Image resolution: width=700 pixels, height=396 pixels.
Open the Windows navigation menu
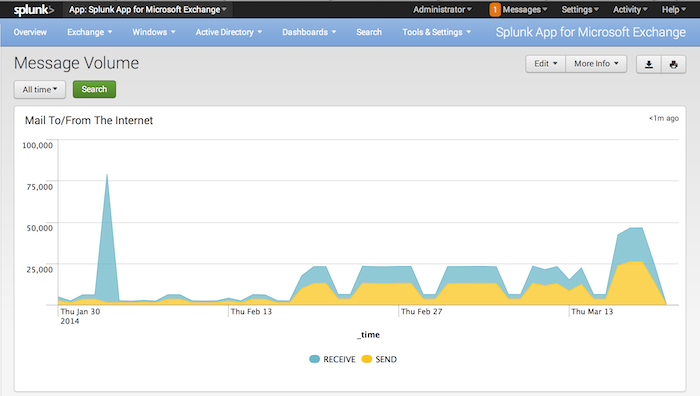click(154, 32)
